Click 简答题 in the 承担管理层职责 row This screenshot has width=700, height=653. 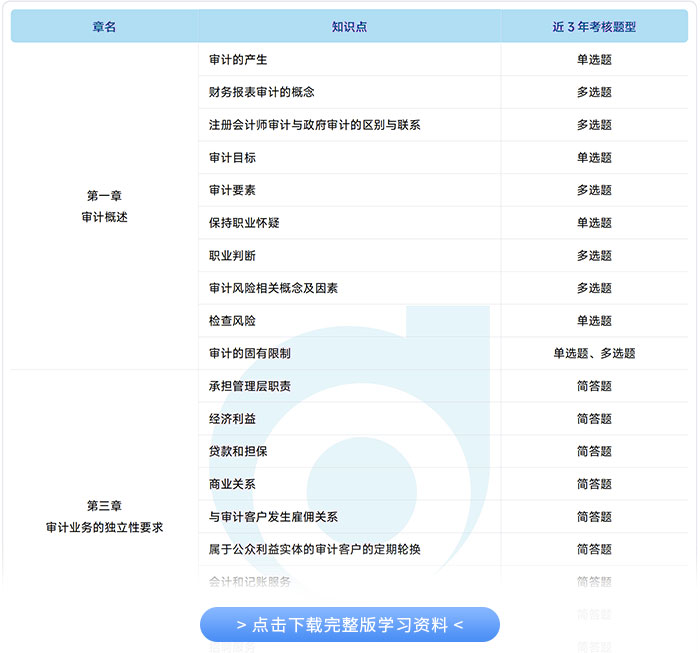pos(594,386)
